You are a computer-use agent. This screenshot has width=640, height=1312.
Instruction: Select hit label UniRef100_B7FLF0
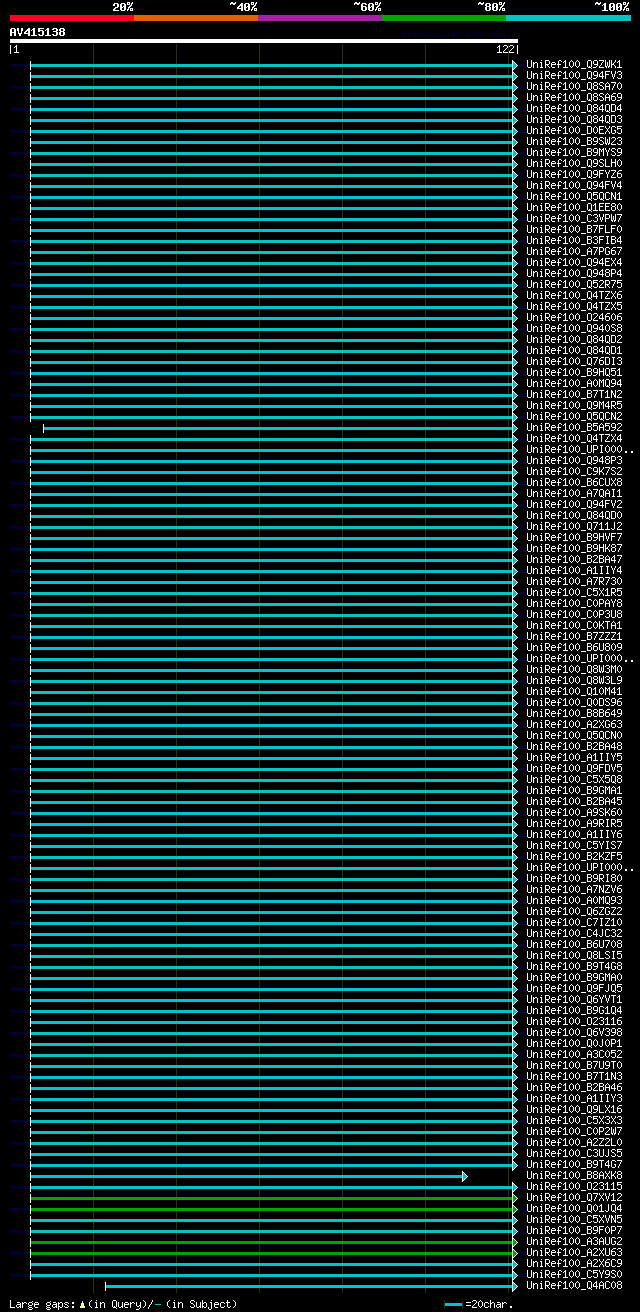point(574,230)
